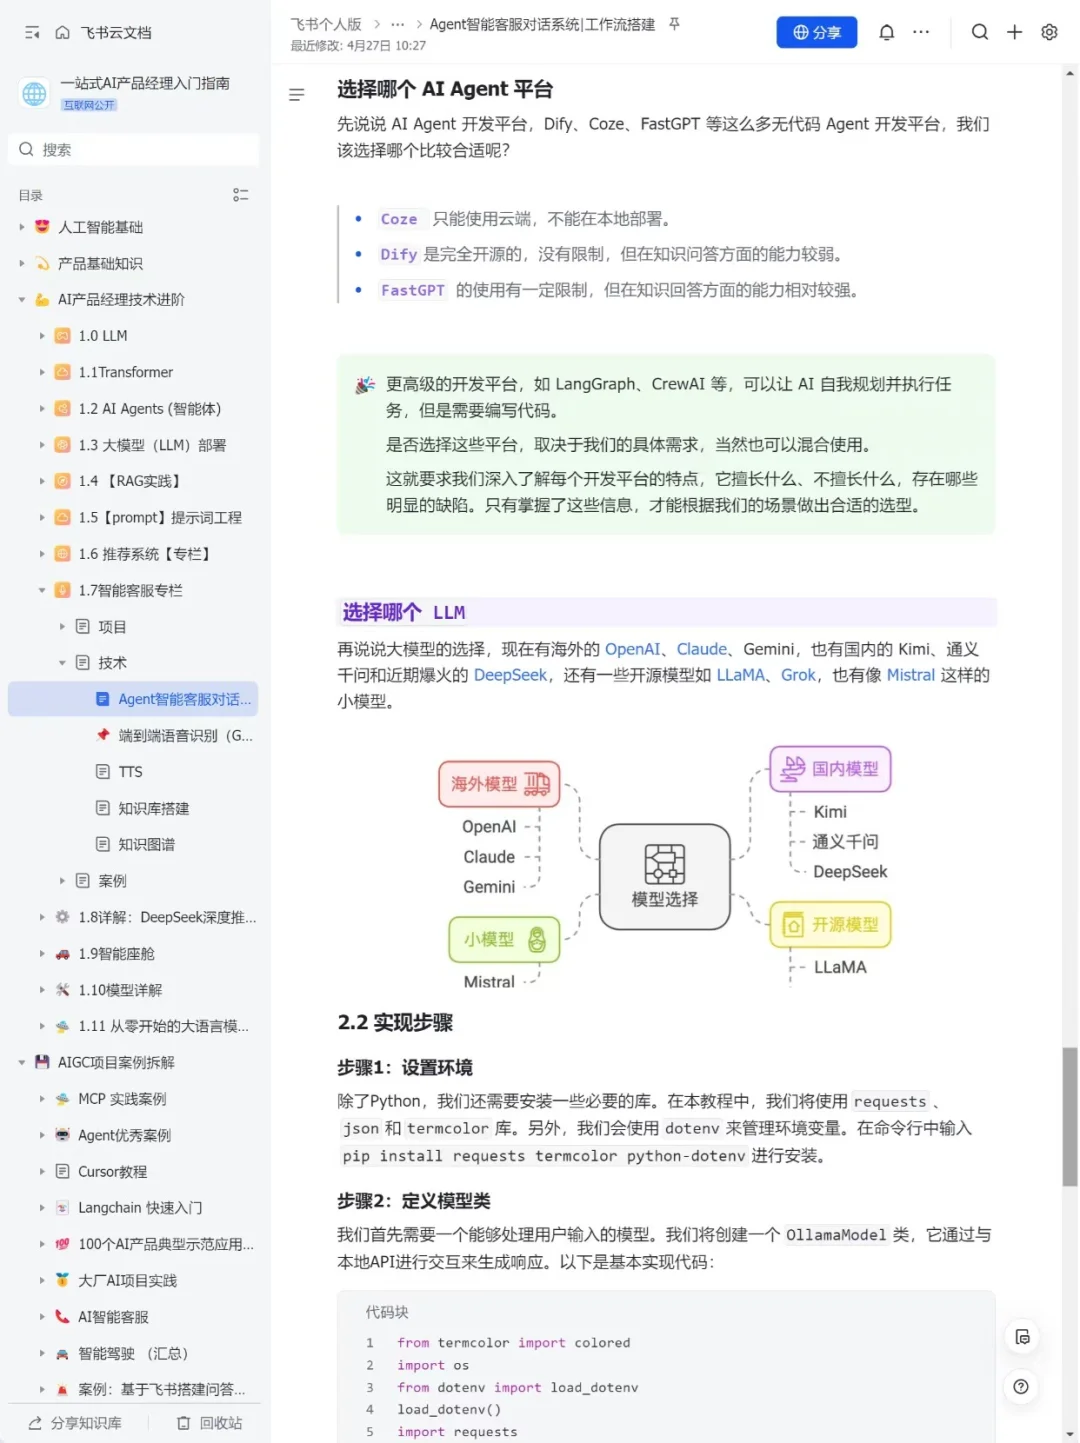Click the sidebar search field
The height and width of the screenshot is (1443, 1080).
tap(133, 150)
